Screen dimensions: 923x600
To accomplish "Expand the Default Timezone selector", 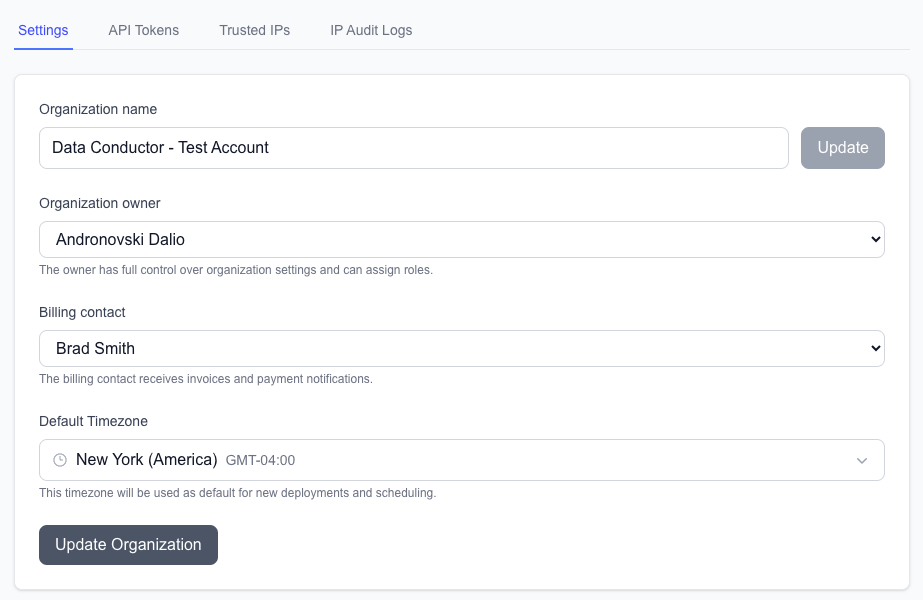I will pyautogui.click(x=461, y=459).
